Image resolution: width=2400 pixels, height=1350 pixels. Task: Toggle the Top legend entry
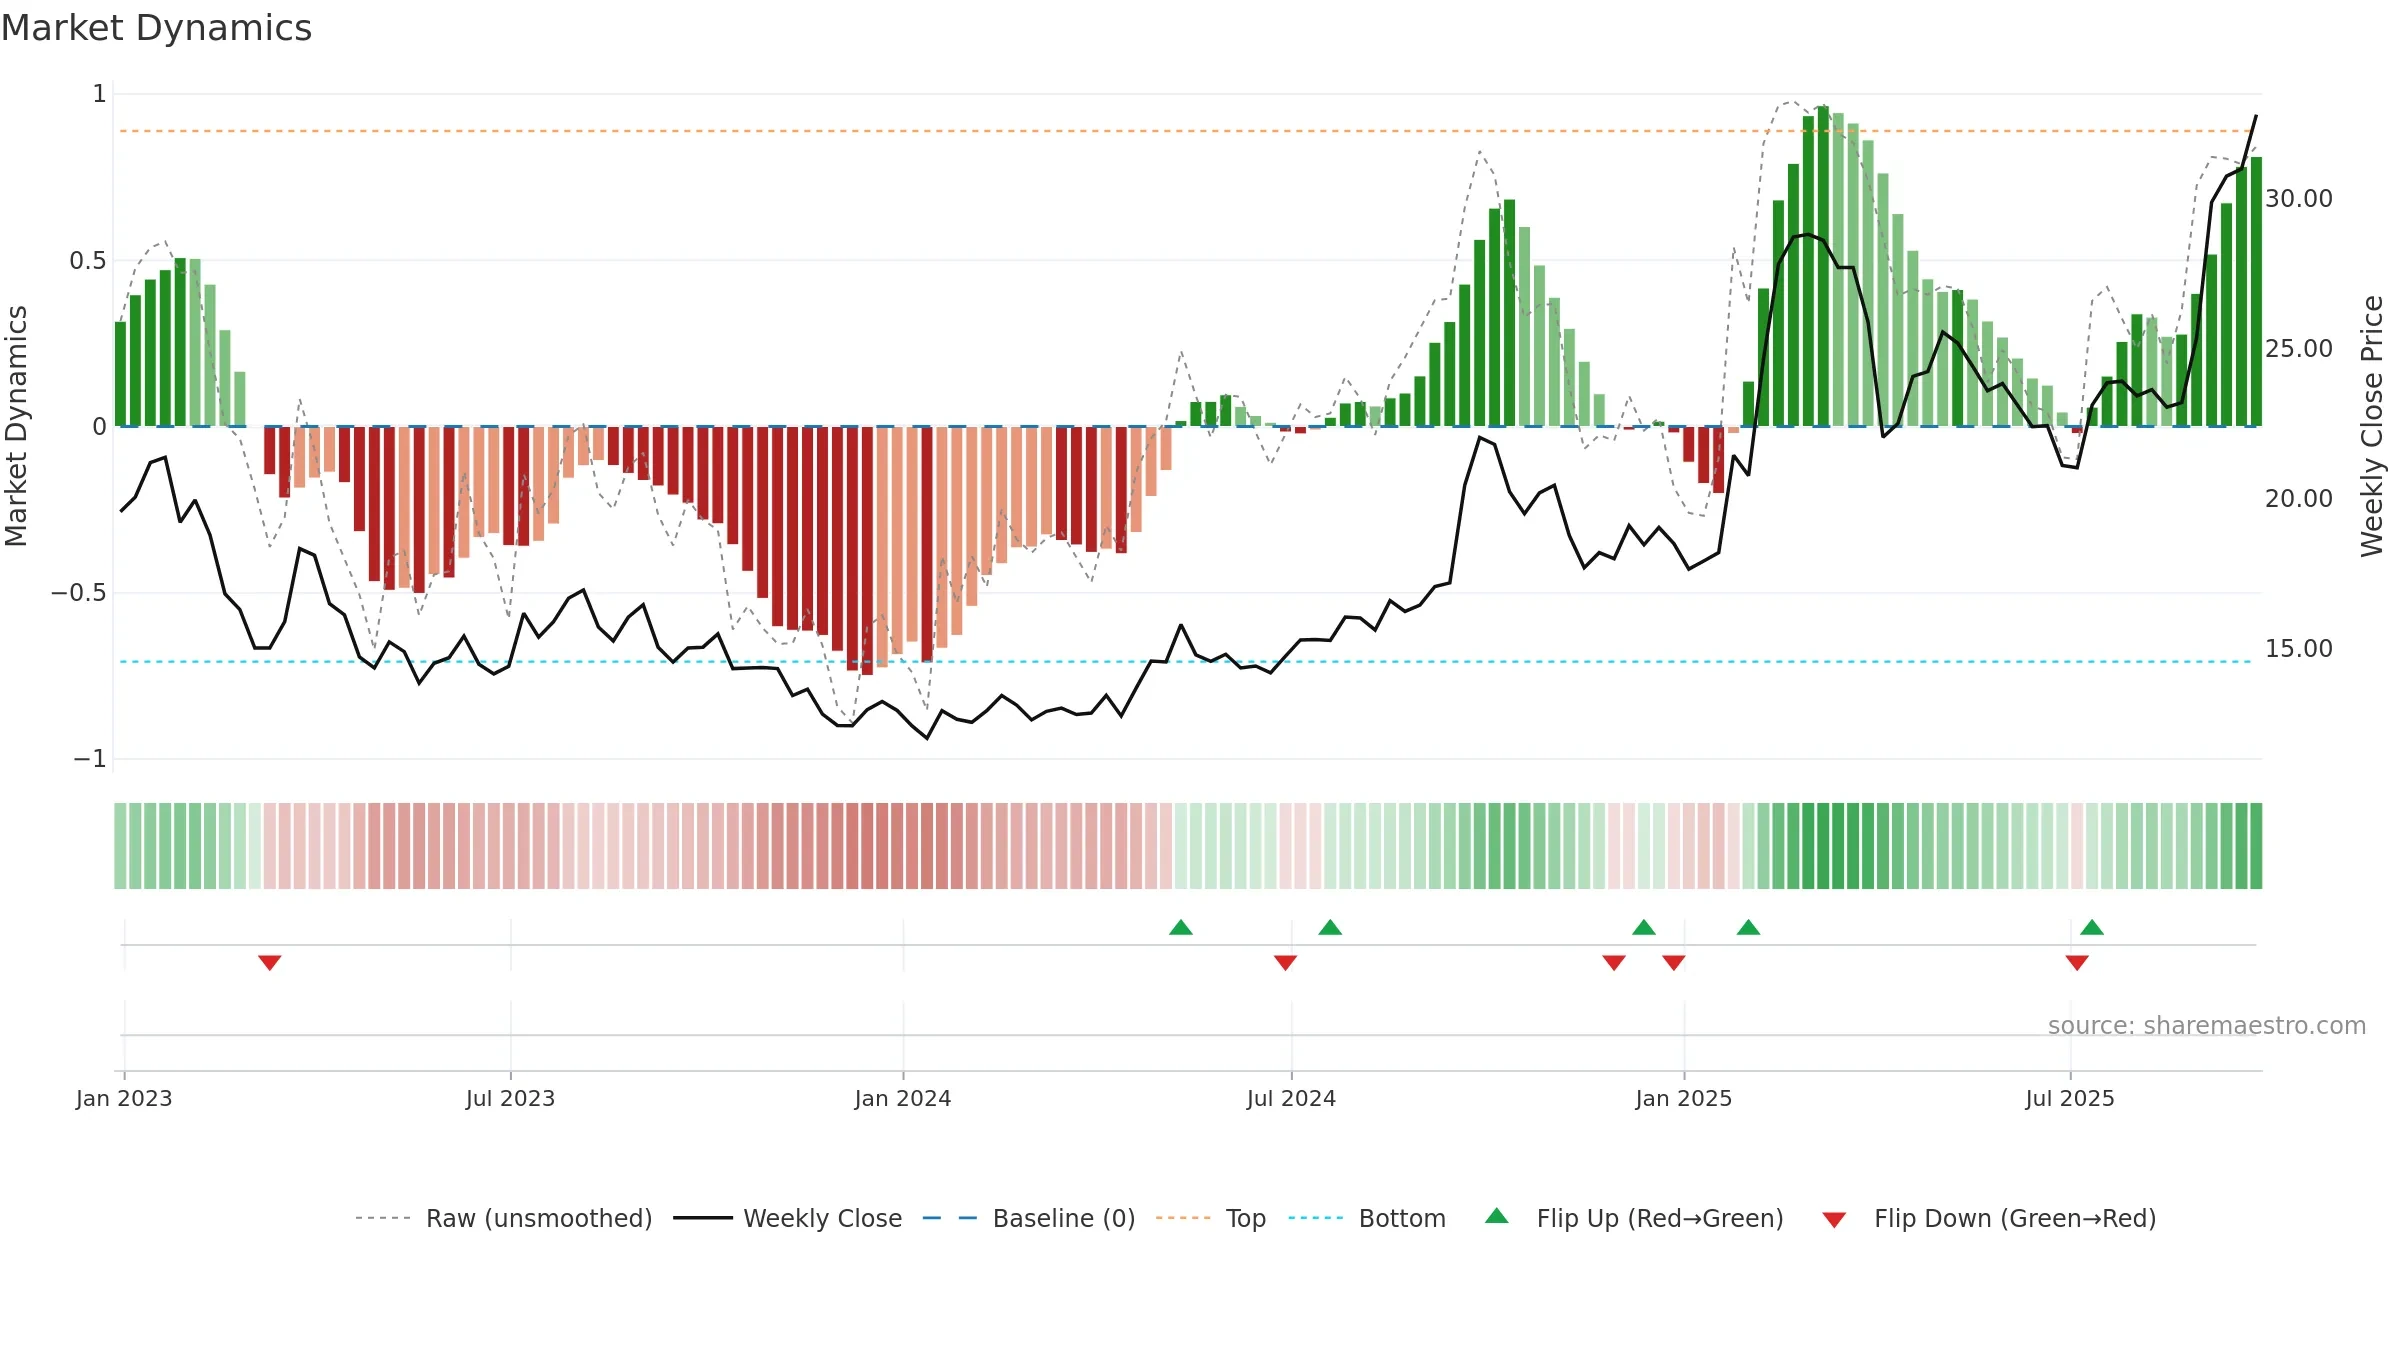tap(1210, 1218)
